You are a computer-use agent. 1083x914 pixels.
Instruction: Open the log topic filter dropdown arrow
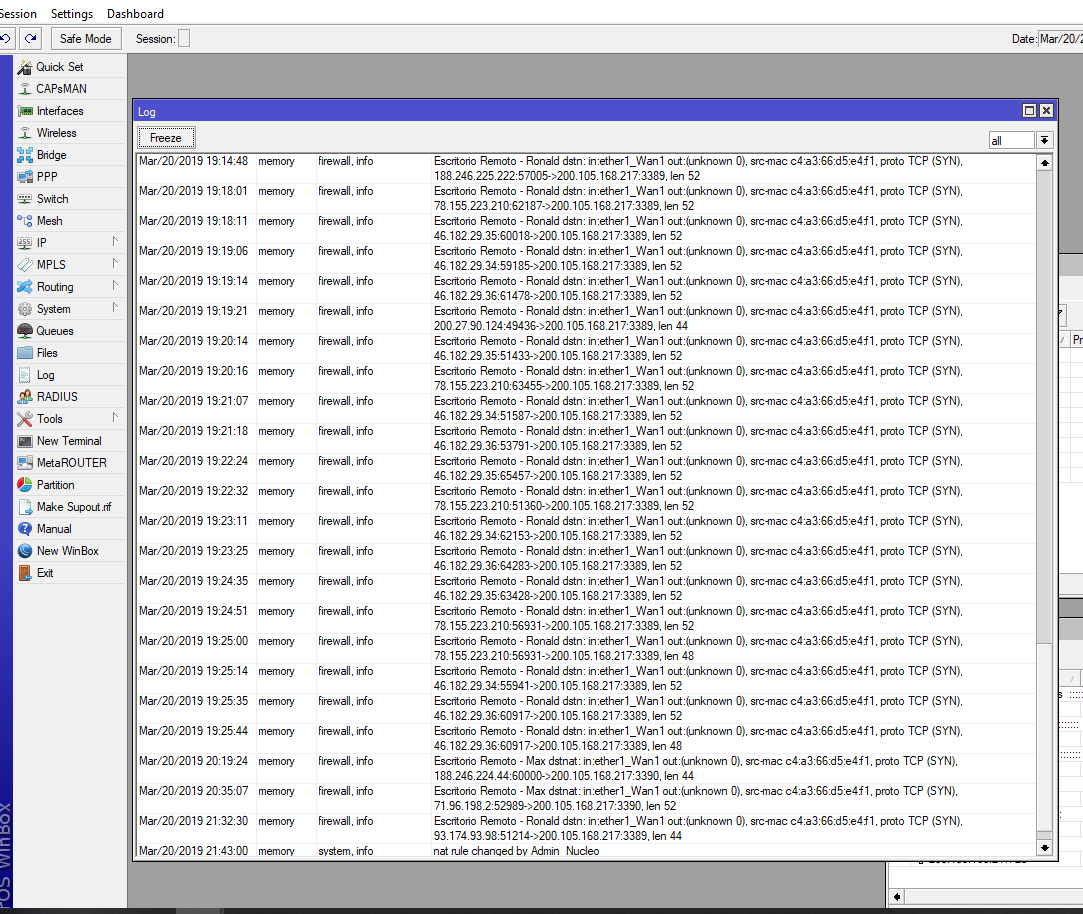1044,140
